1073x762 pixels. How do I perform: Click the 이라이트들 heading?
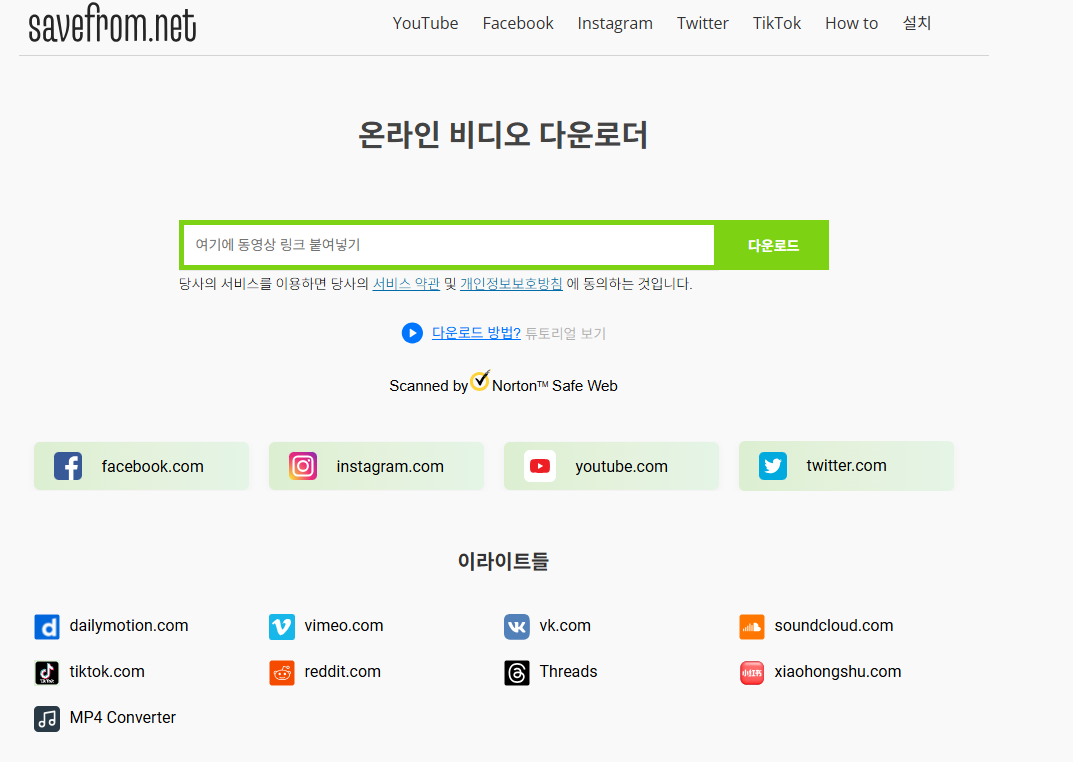pyautogui.click(x=503, y=562)
